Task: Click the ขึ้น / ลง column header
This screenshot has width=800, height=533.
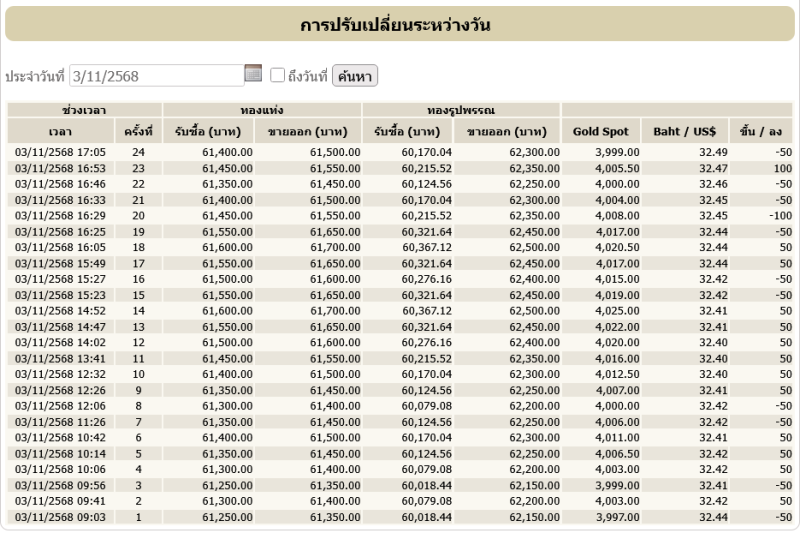Action: coord(760,132)
